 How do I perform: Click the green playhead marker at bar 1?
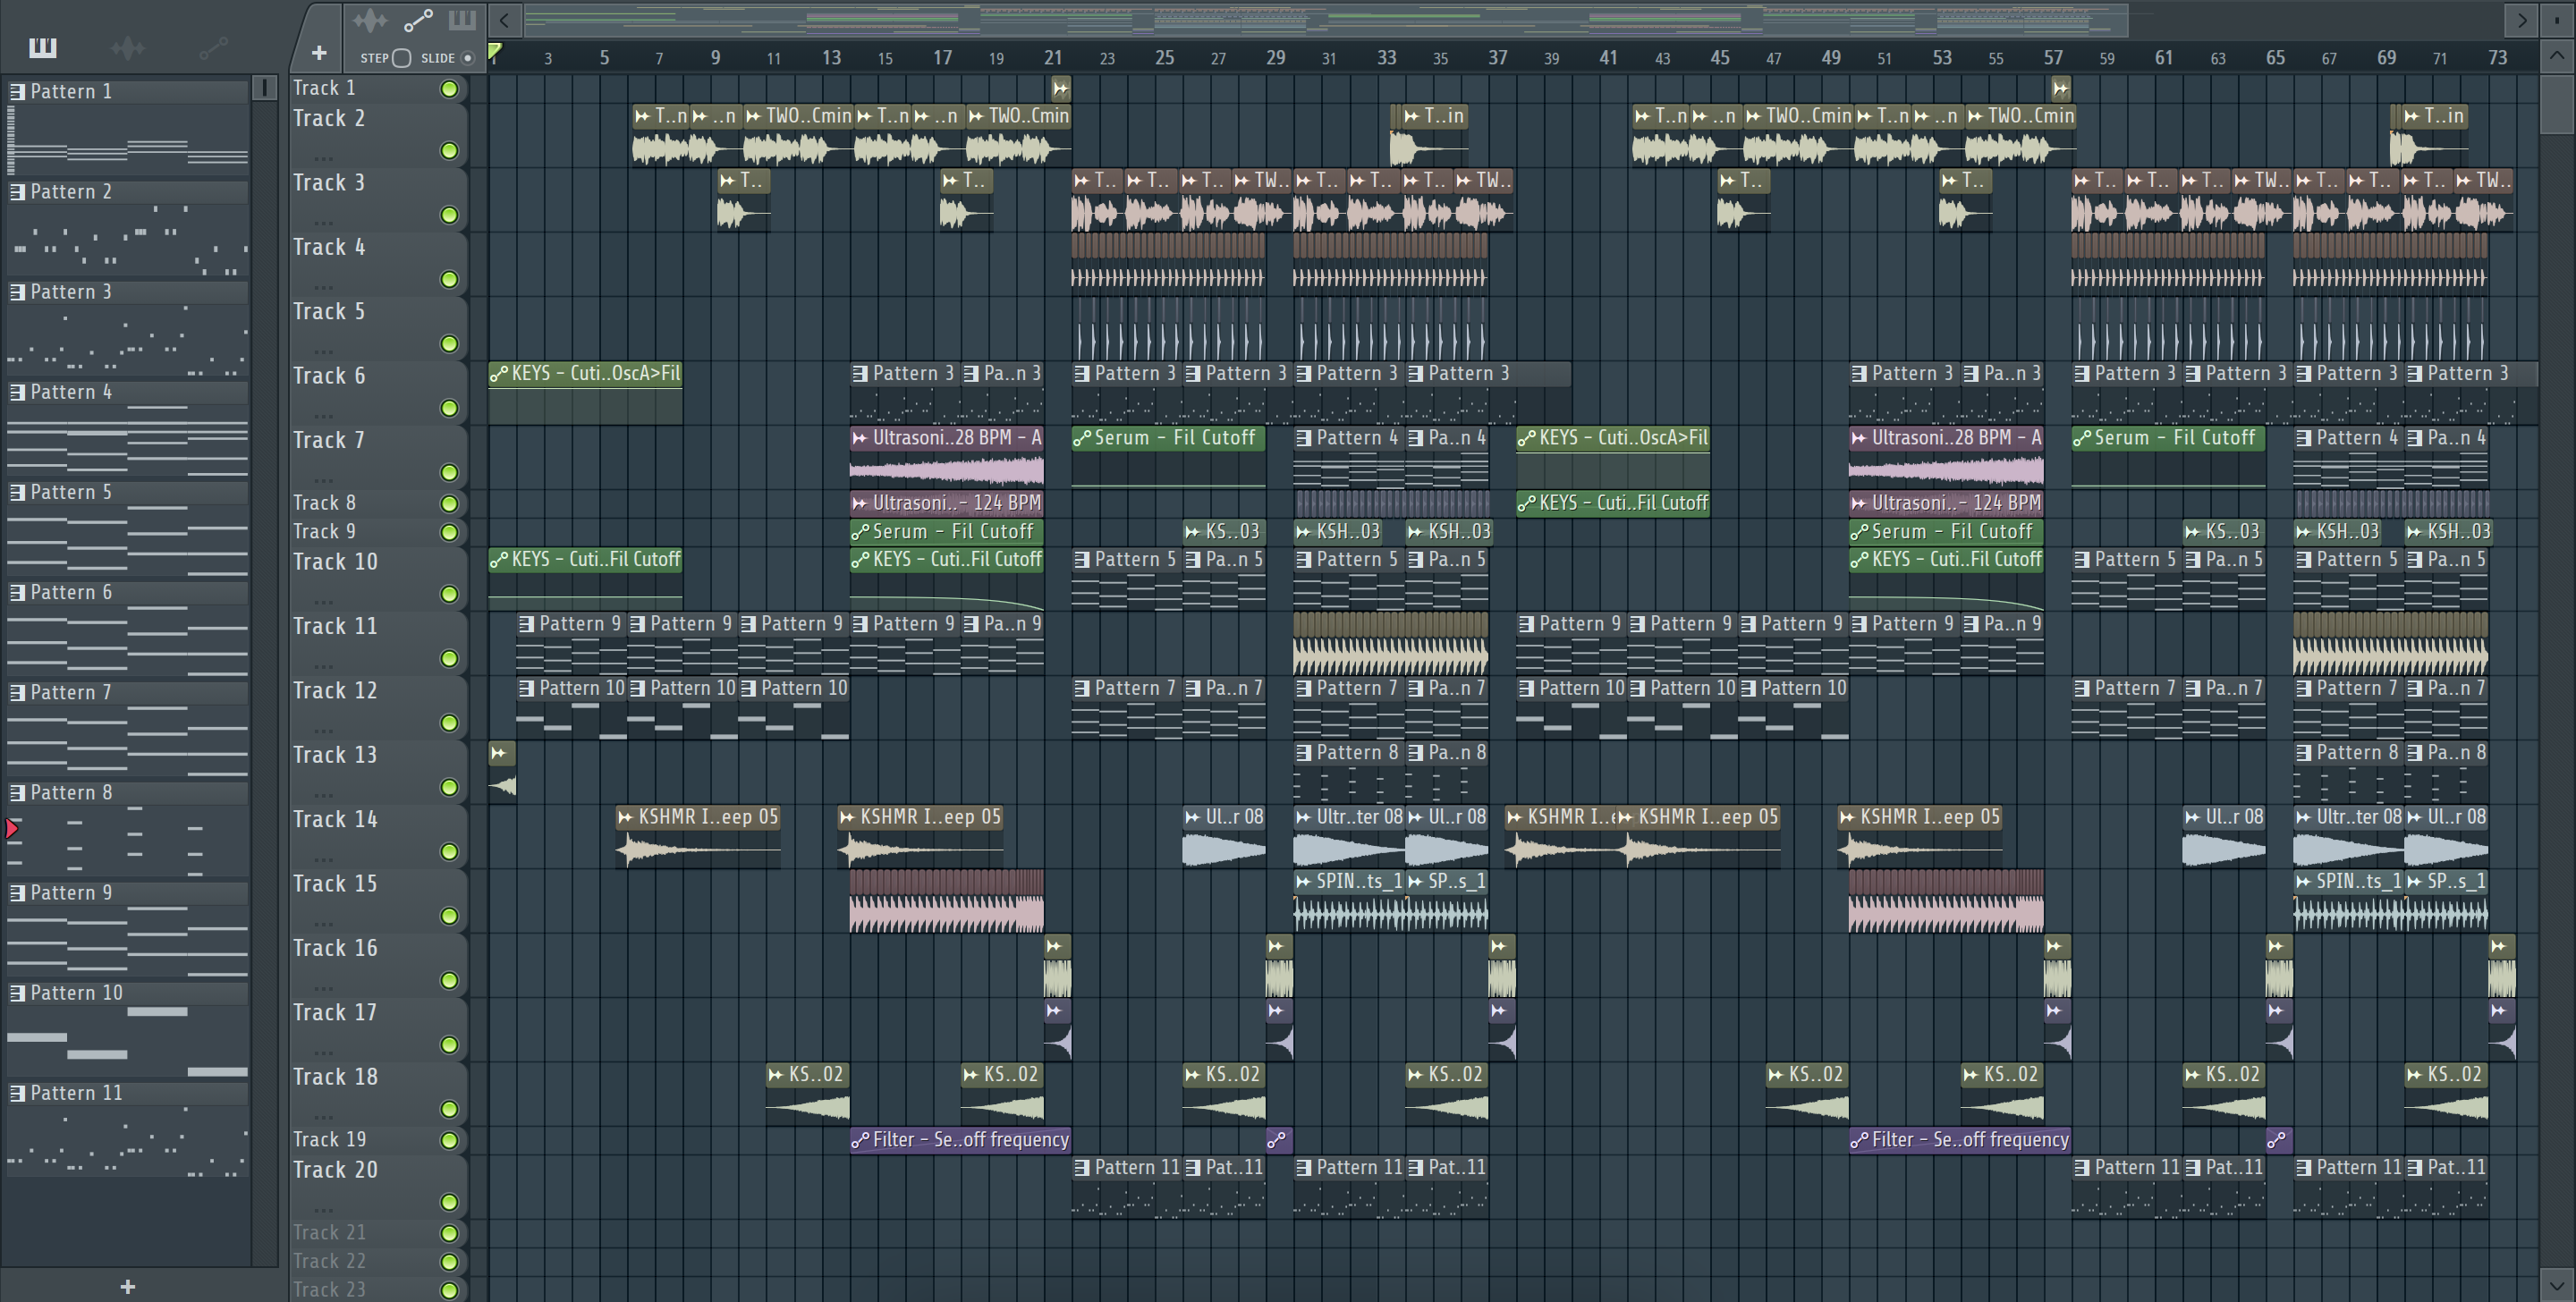coord(494,52)
